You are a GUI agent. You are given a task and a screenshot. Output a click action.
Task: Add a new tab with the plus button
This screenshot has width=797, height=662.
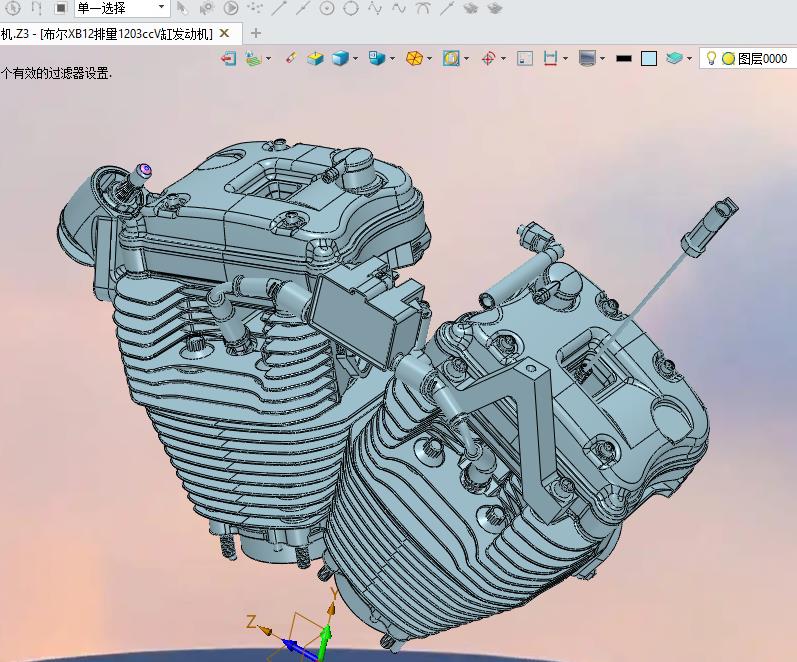coord(256,34)
